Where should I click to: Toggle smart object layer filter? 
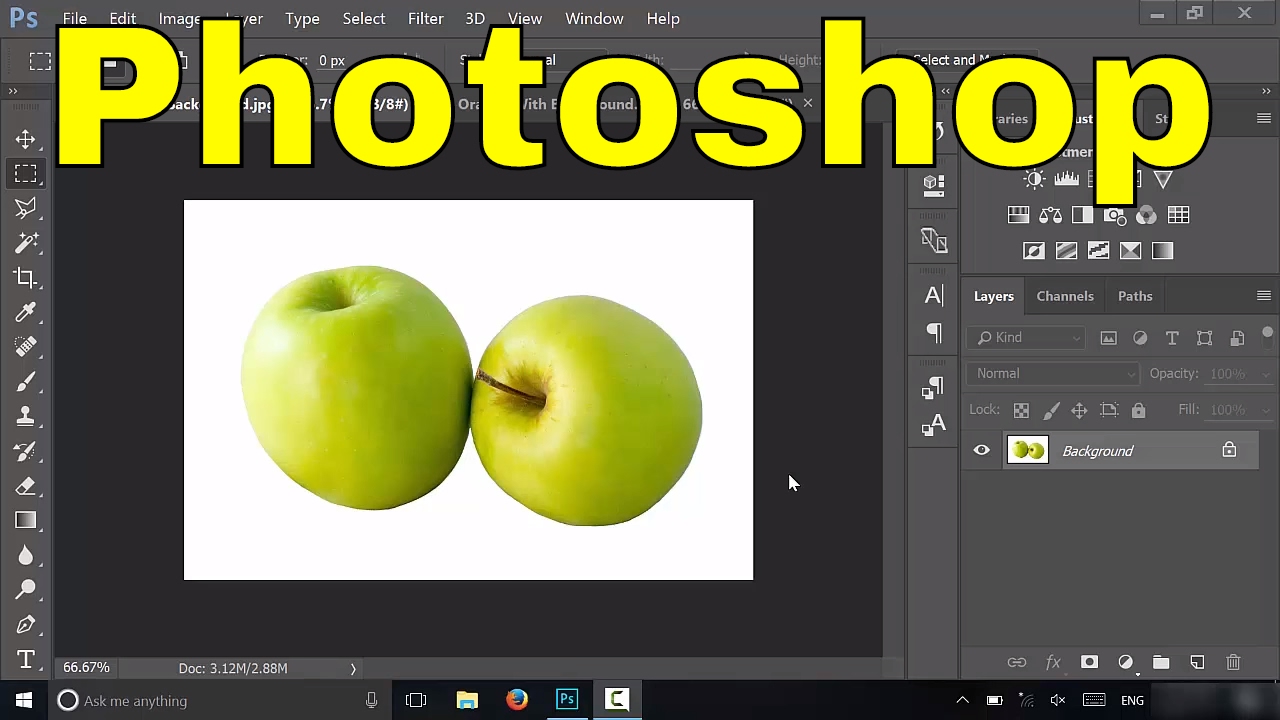[1237, 338]
